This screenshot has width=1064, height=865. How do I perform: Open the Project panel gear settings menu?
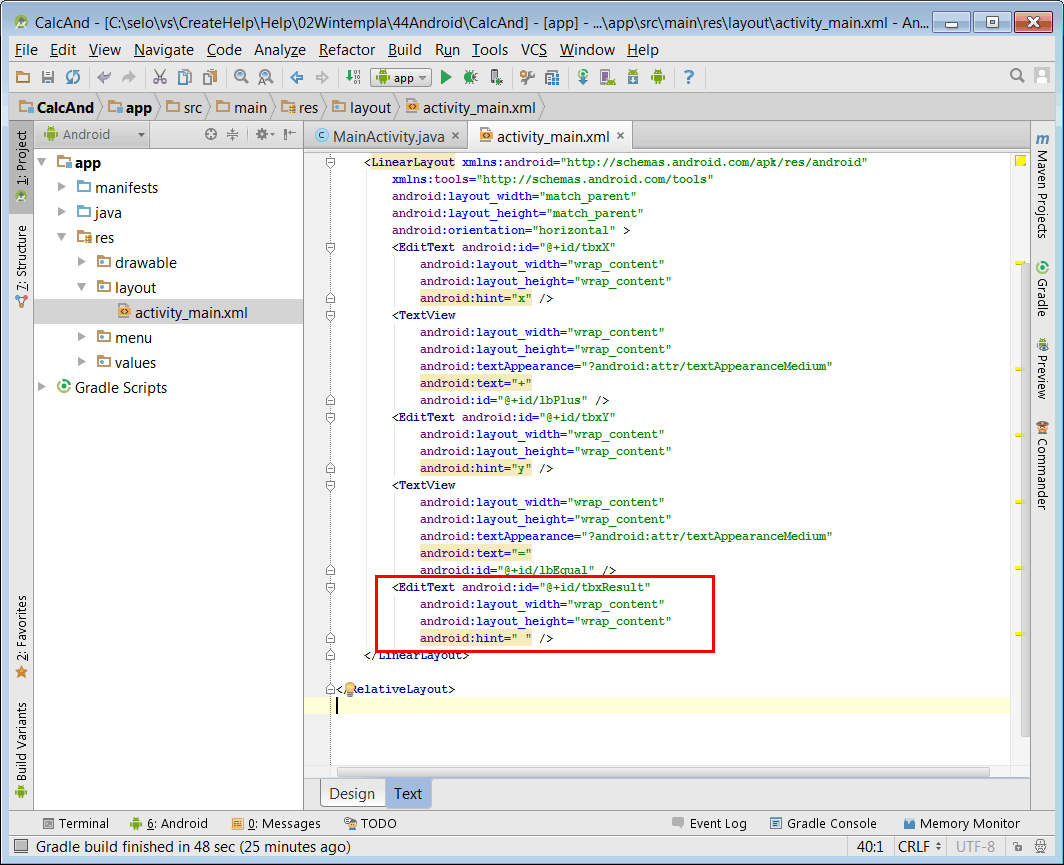pos(265,134)
